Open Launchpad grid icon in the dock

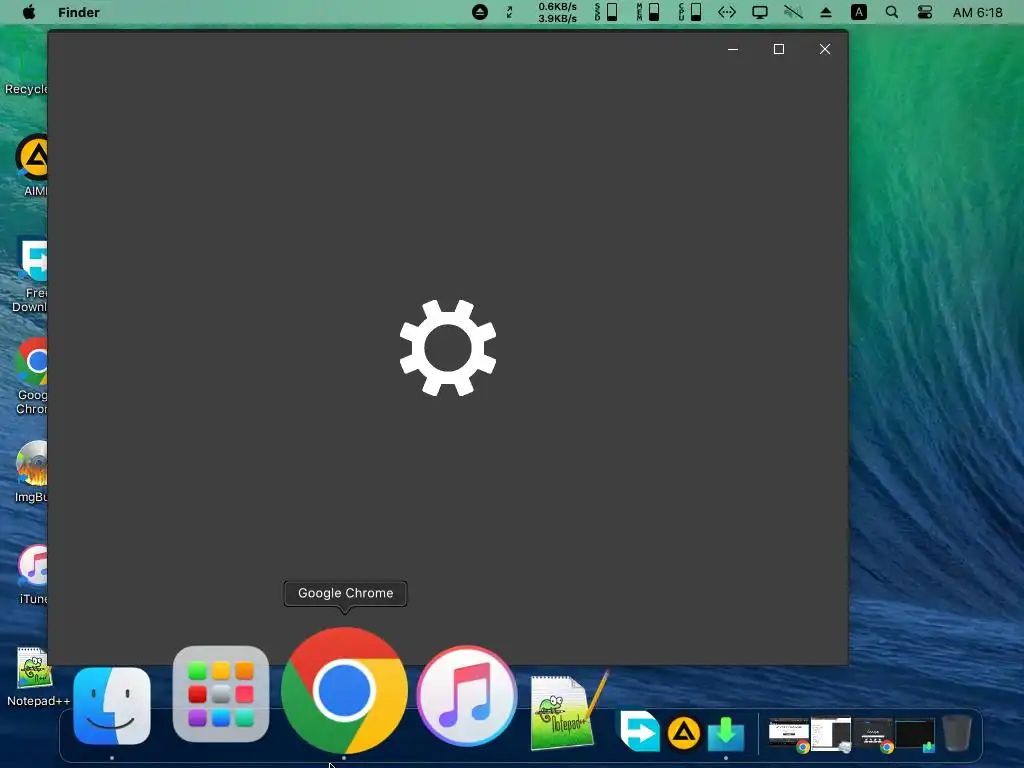(x=221, y=694)
